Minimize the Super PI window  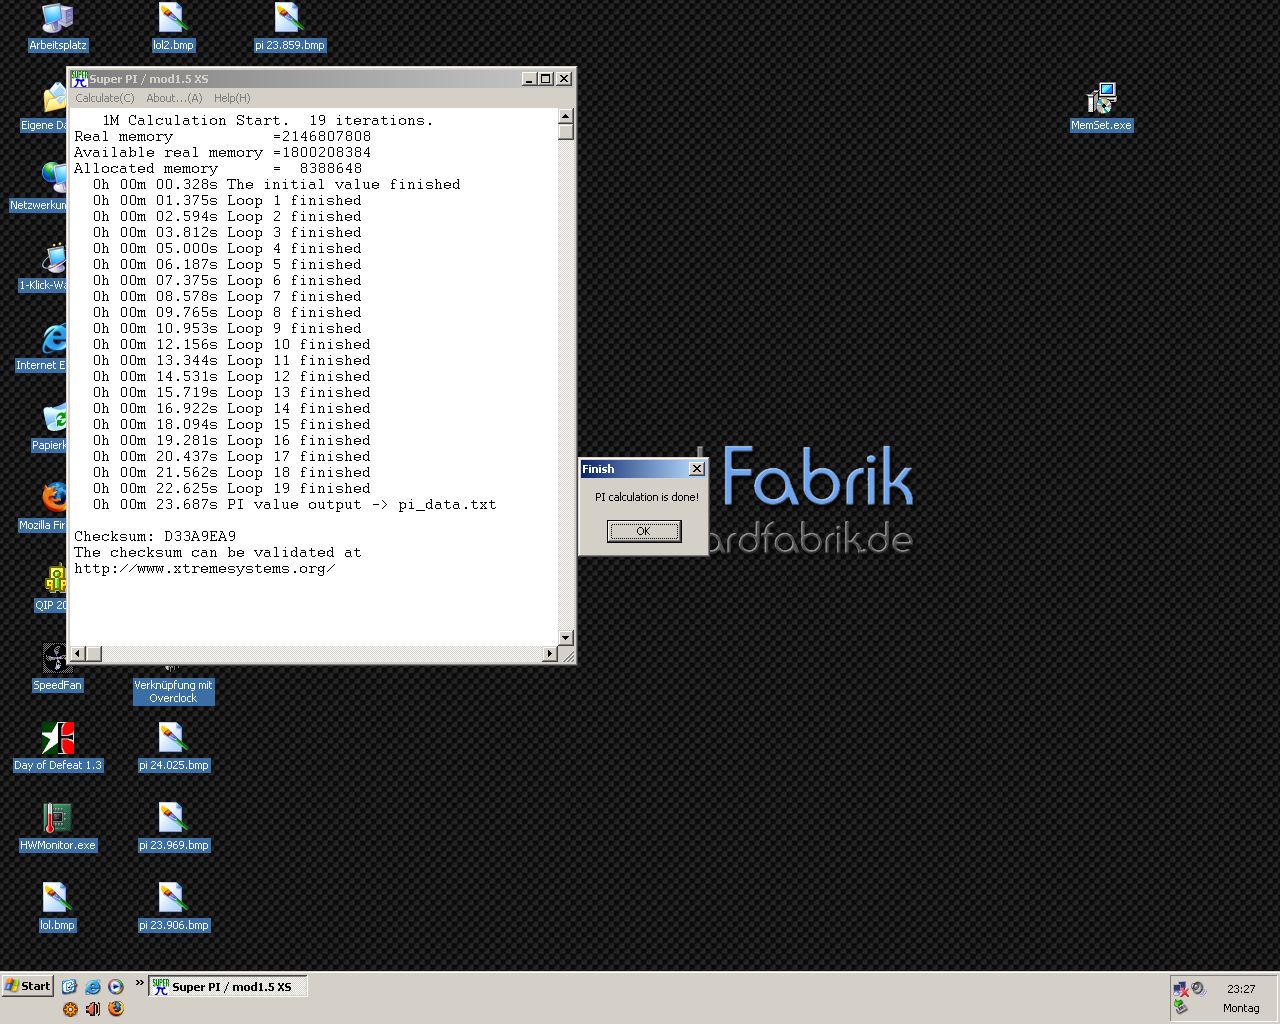click(x=529, y=78)
